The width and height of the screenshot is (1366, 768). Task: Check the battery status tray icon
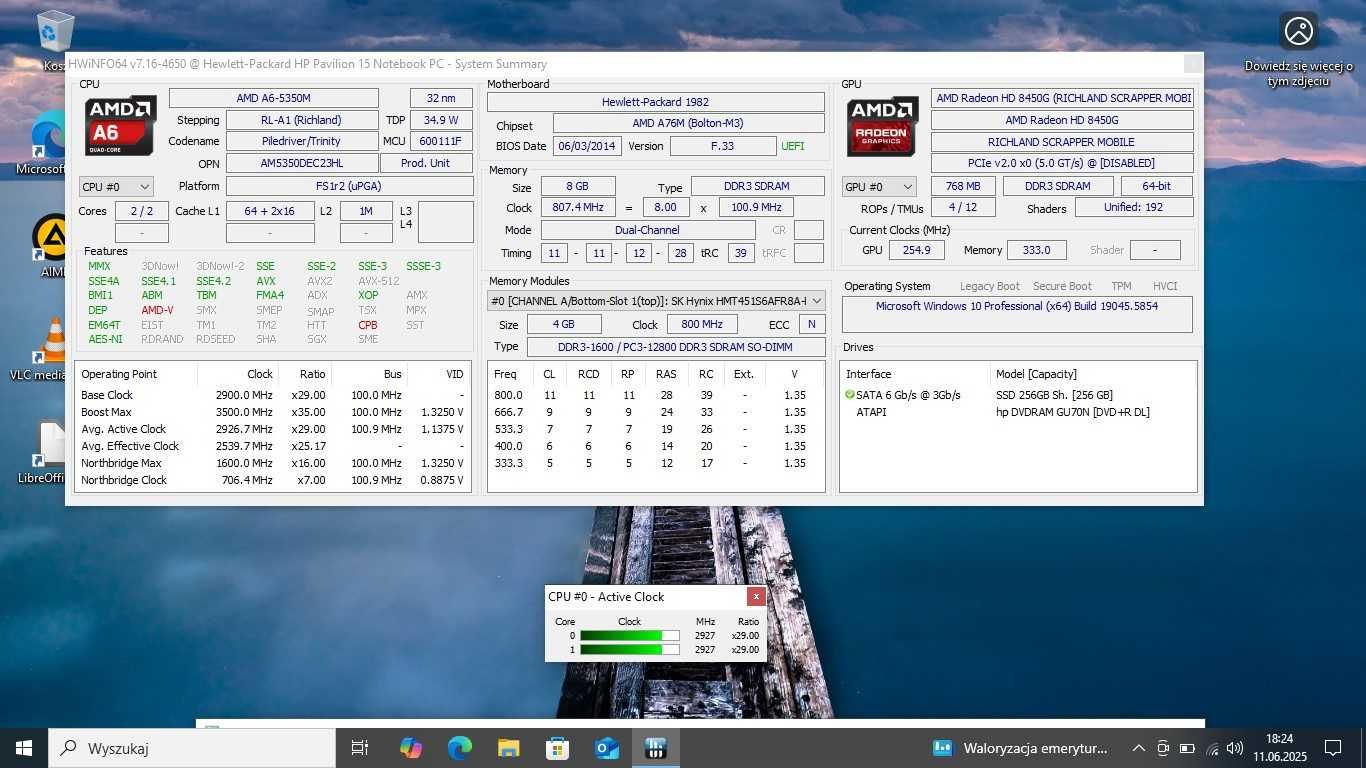[1187, 748]
